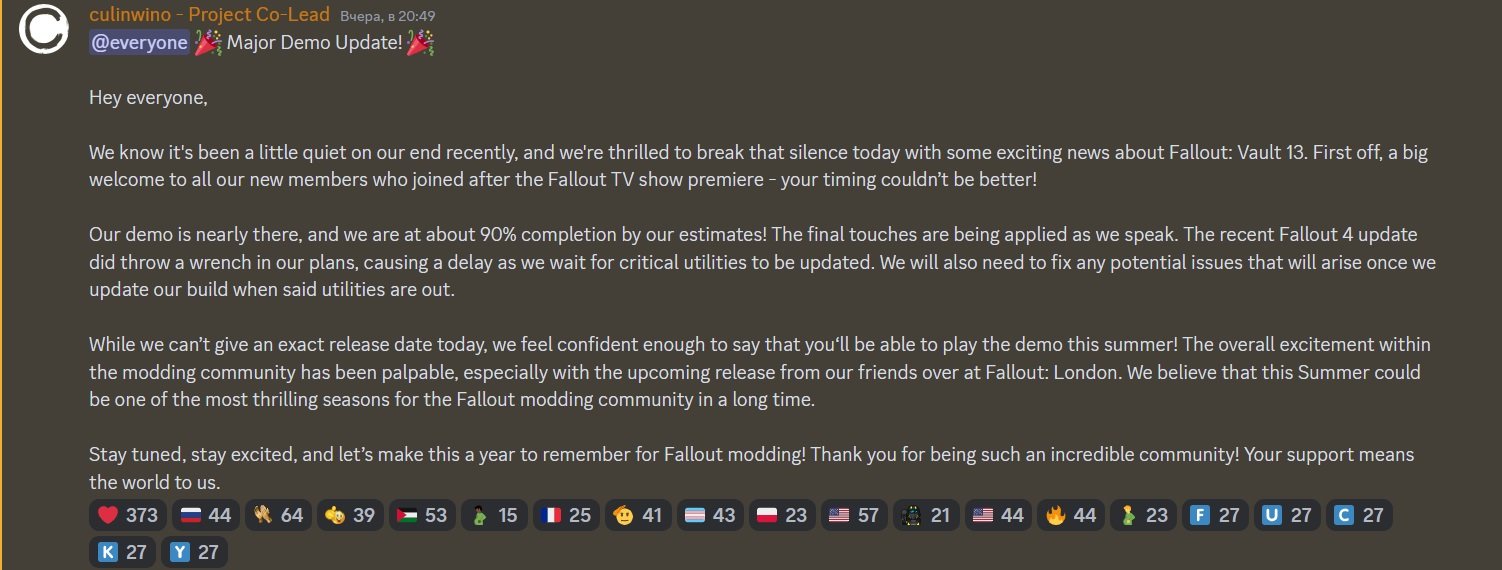Click the letter F reaction
The image size is (1502, 570).
(1215, 516)
